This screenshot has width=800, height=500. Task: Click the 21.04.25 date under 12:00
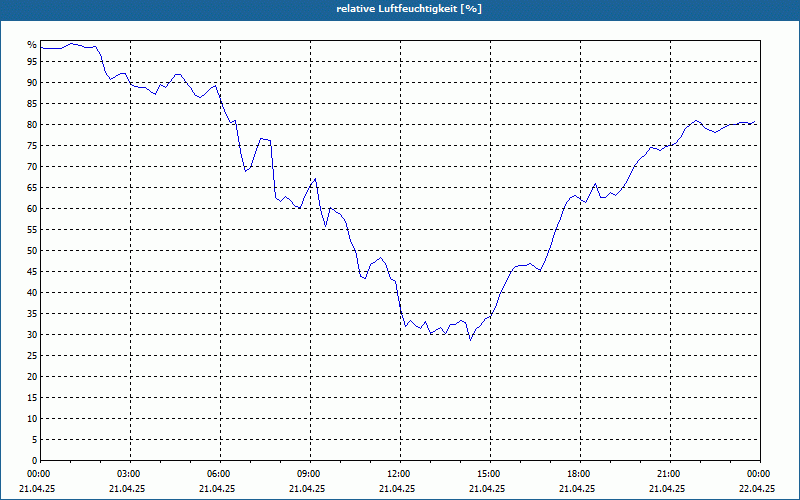pyautogui.click(x=397, y=488)
